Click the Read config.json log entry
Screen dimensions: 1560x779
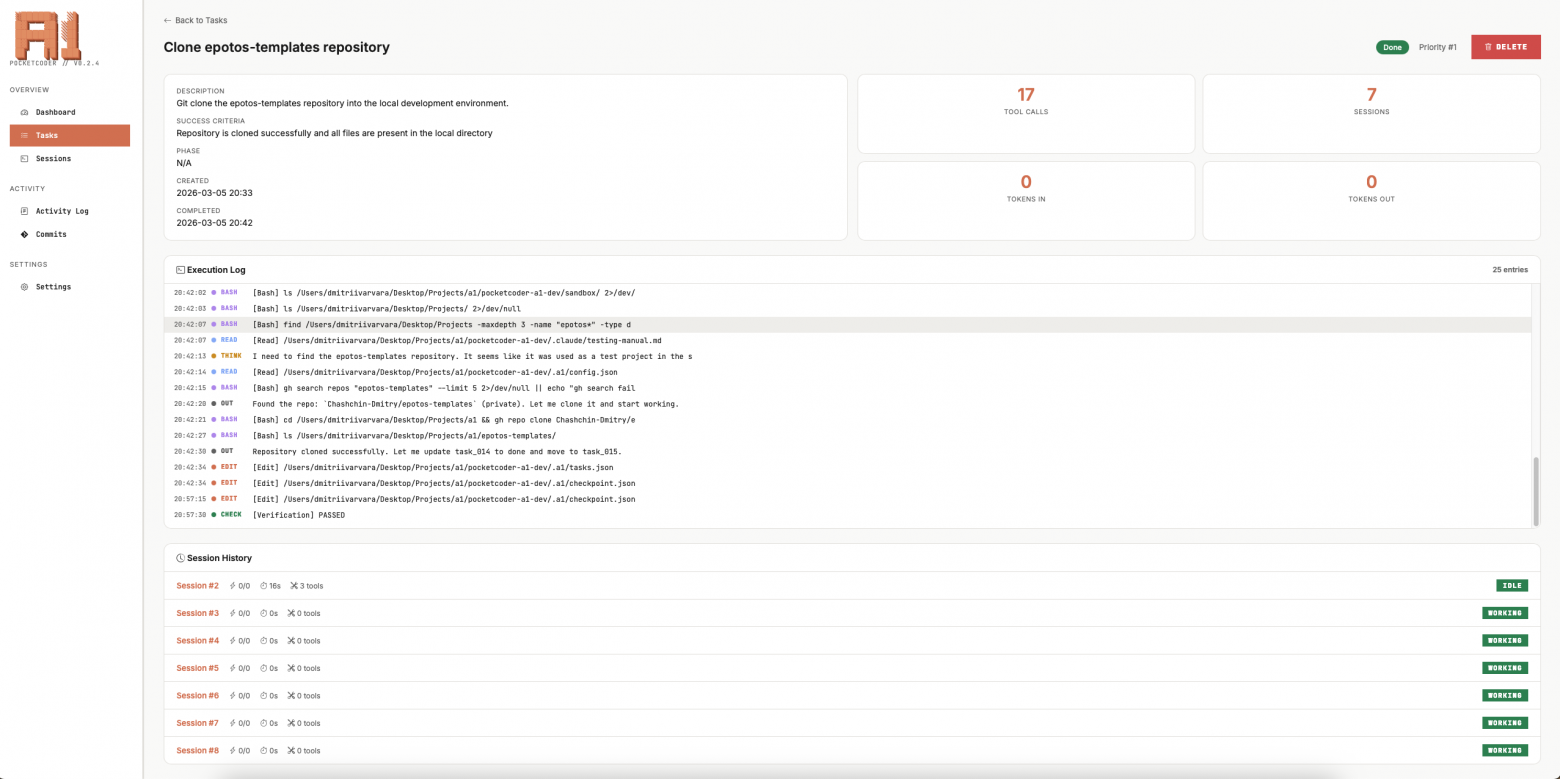(848, 372)
